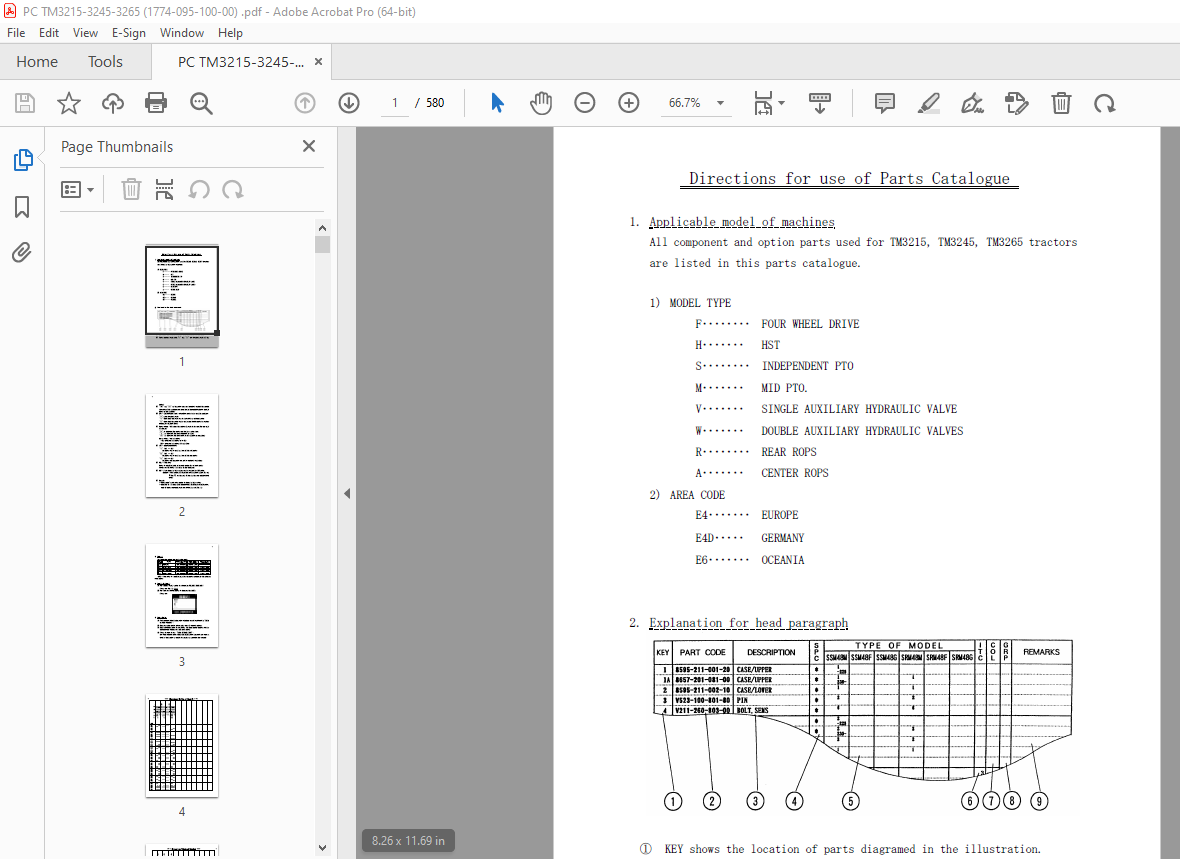Select the PC TM3215-3245 document tab
The height and width of the screenshot is (859, 1180).
coord(241,62)
